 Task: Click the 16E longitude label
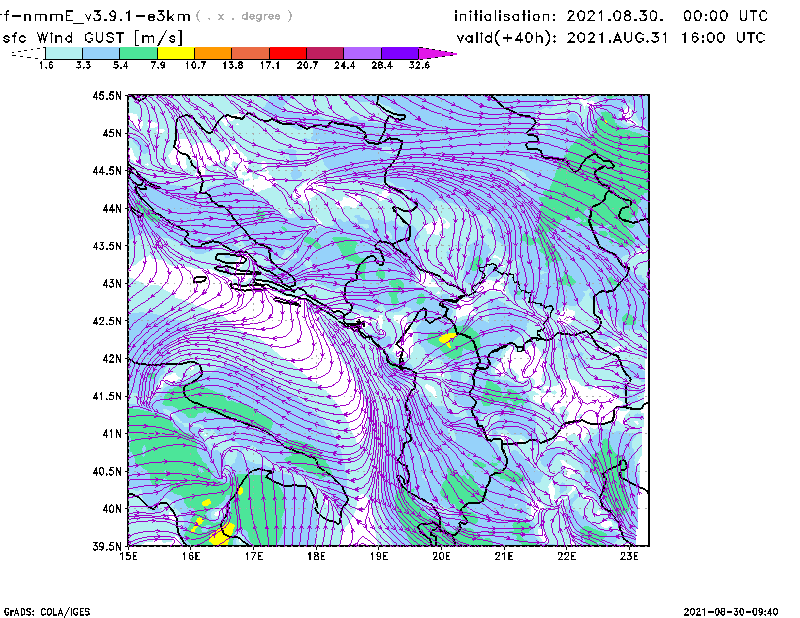[191, 556]
